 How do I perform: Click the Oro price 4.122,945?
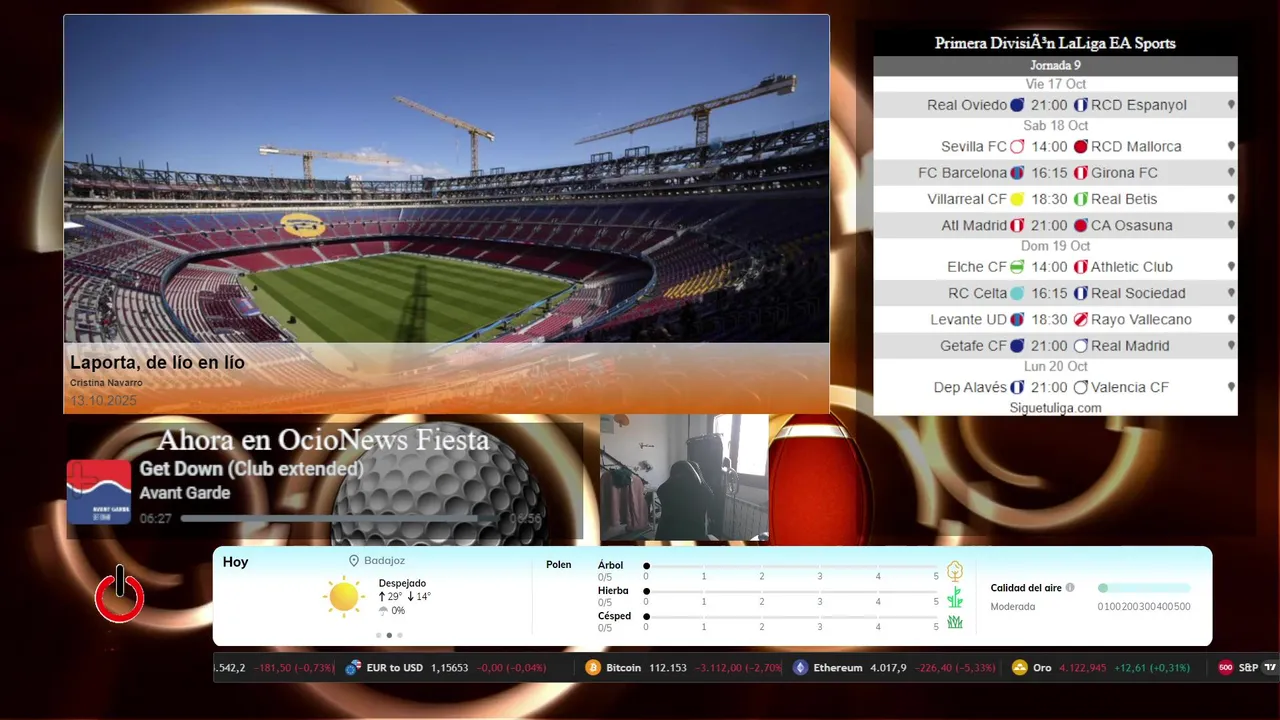coord(1083,667)
